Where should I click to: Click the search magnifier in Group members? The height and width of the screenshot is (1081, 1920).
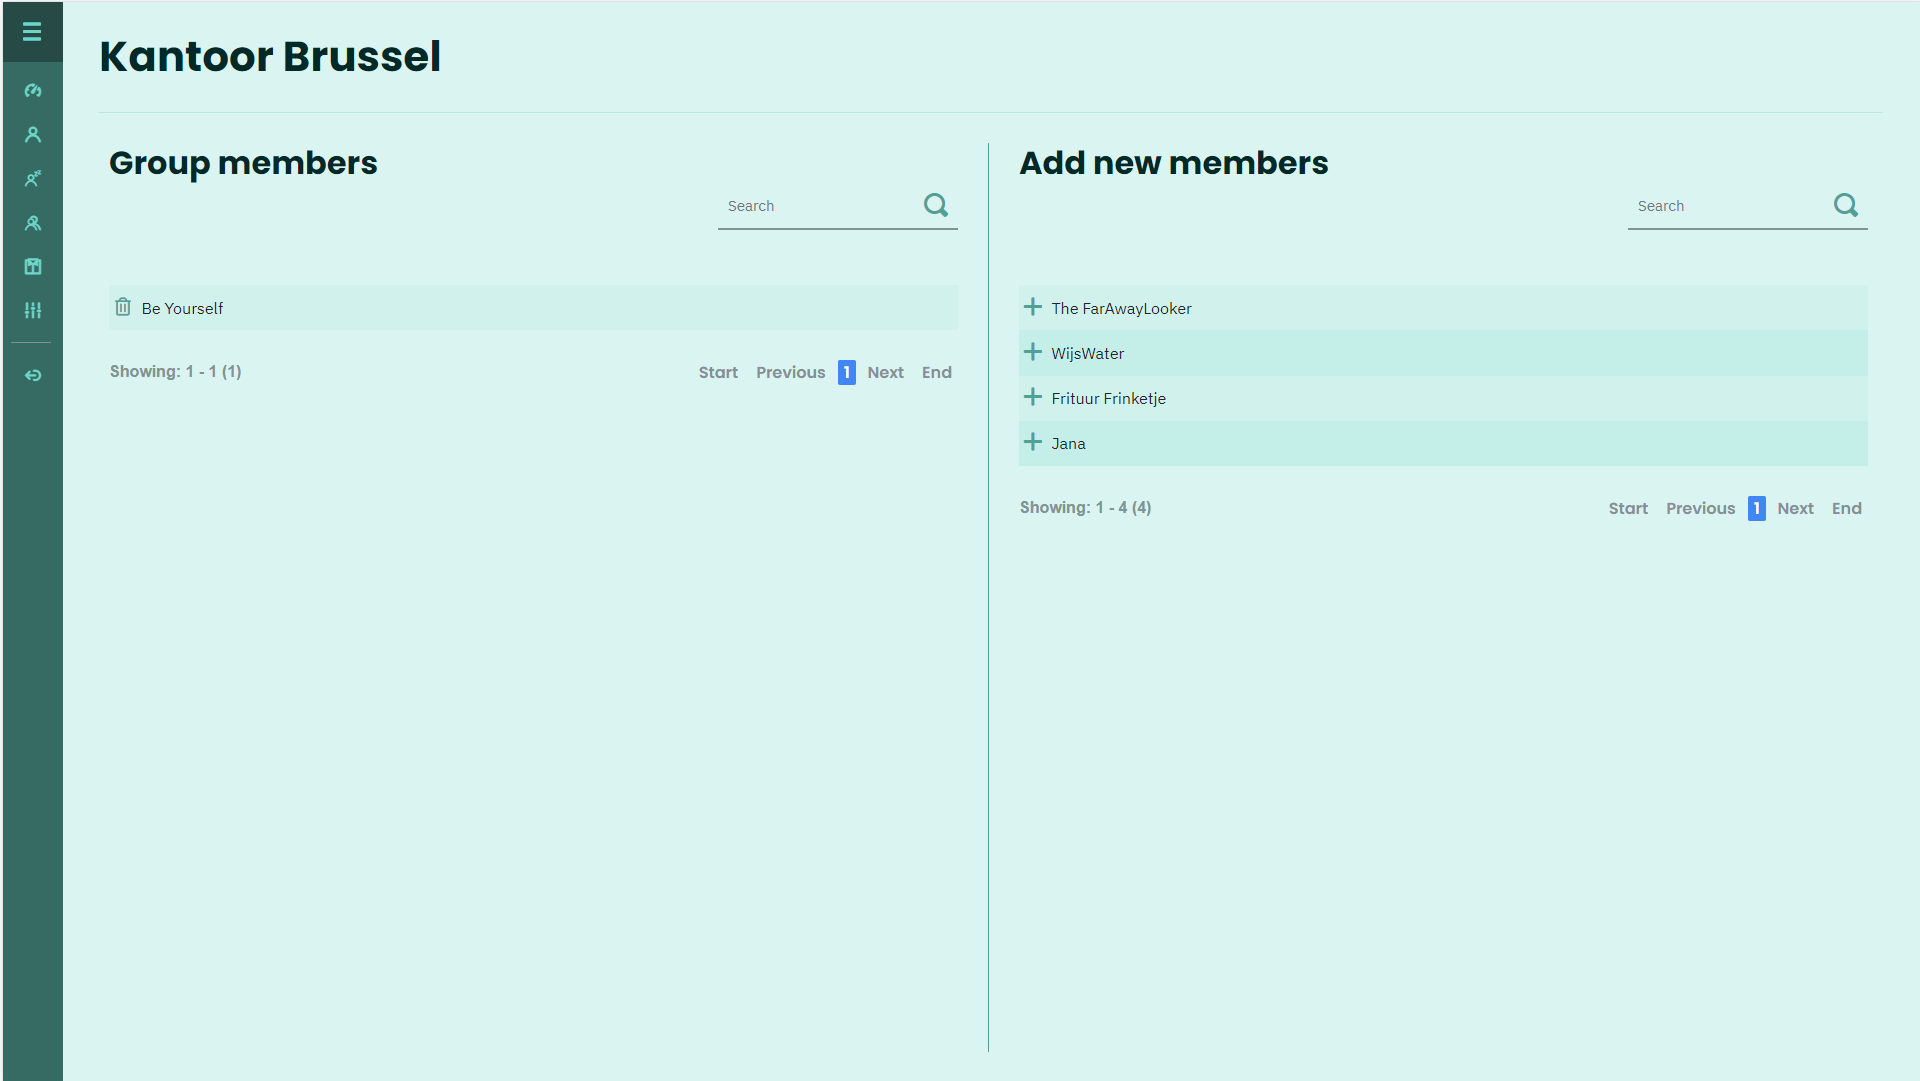pos(936,205)
